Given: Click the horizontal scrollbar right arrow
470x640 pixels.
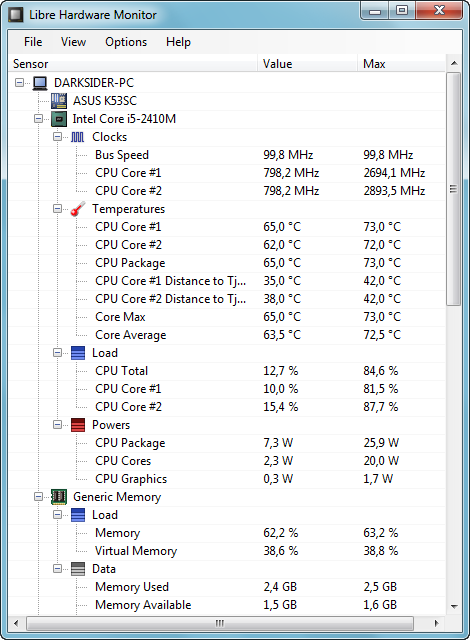Looking at the screenshot, I should (436, 623).
